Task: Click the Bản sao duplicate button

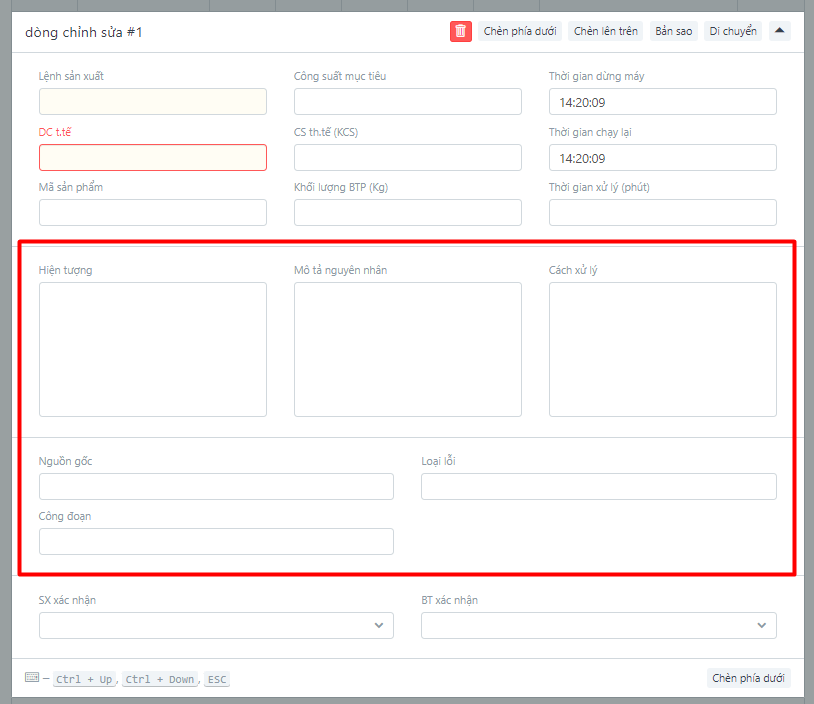Action: (673, 31)
